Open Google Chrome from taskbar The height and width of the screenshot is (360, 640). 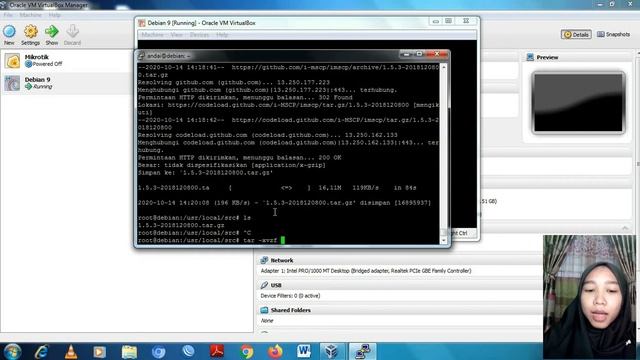click(246, 352)
